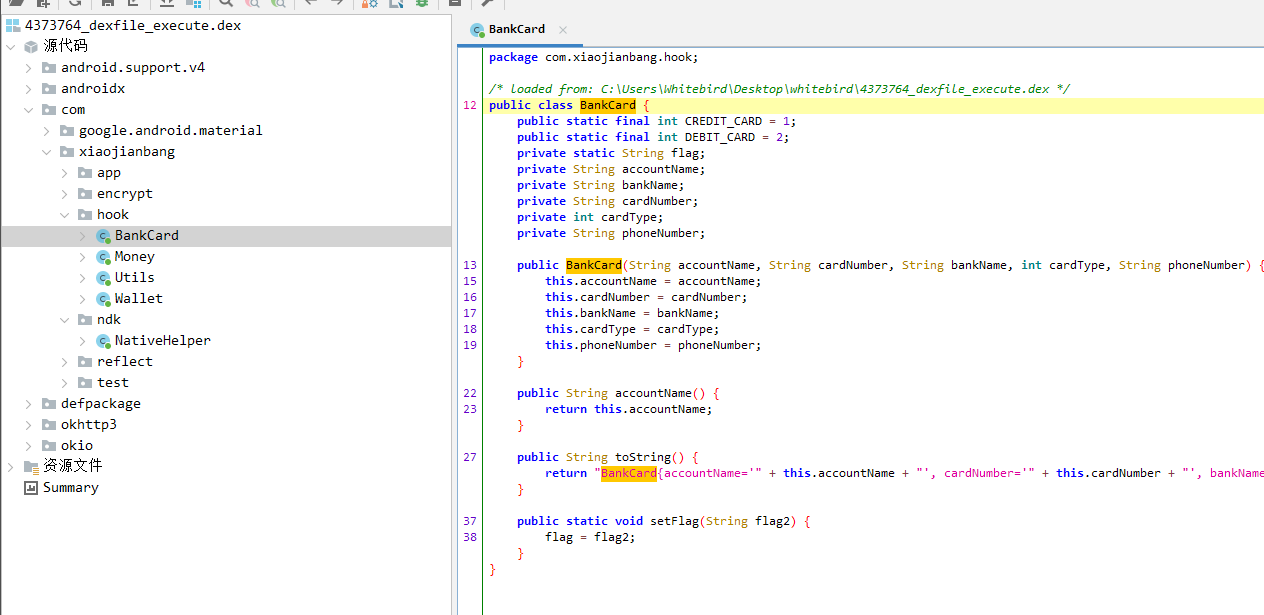Open the Summary tree entry
Image resolution: width=1264 pixels, height=615 pixels.
click(70, 488)
